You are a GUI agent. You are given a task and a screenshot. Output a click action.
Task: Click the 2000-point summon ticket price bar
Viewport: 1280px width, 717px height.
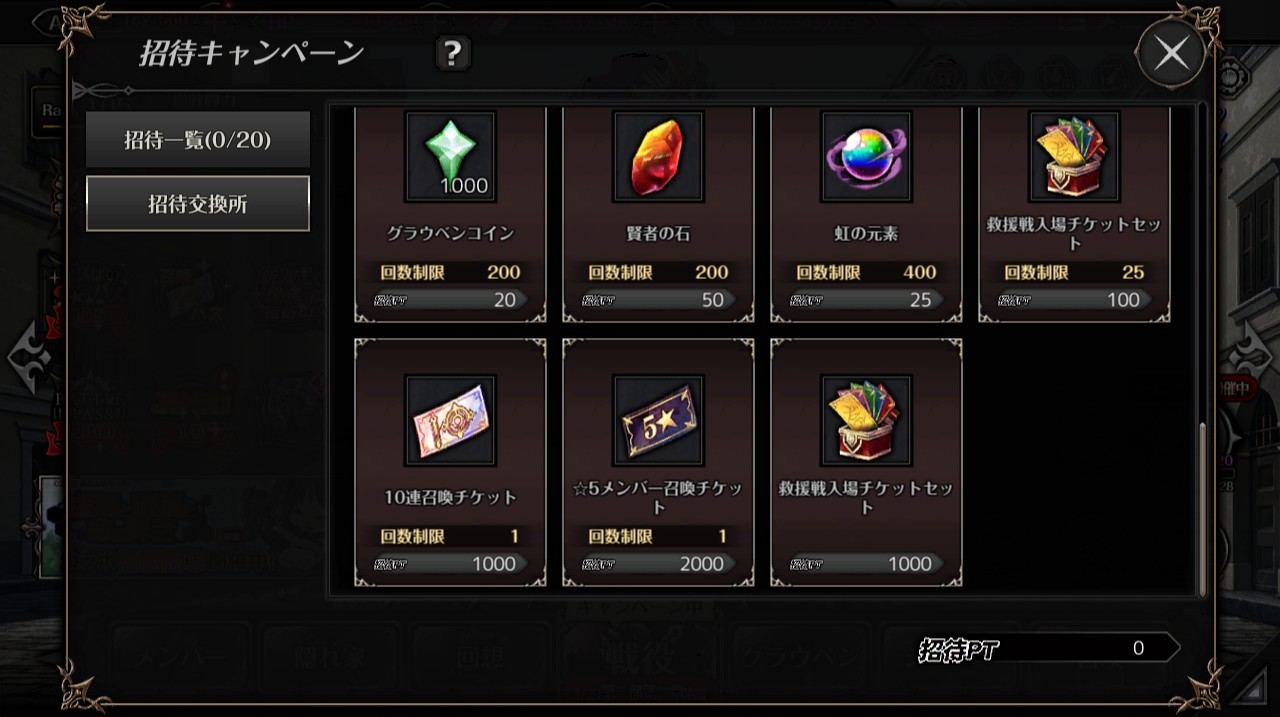[658, 564]
